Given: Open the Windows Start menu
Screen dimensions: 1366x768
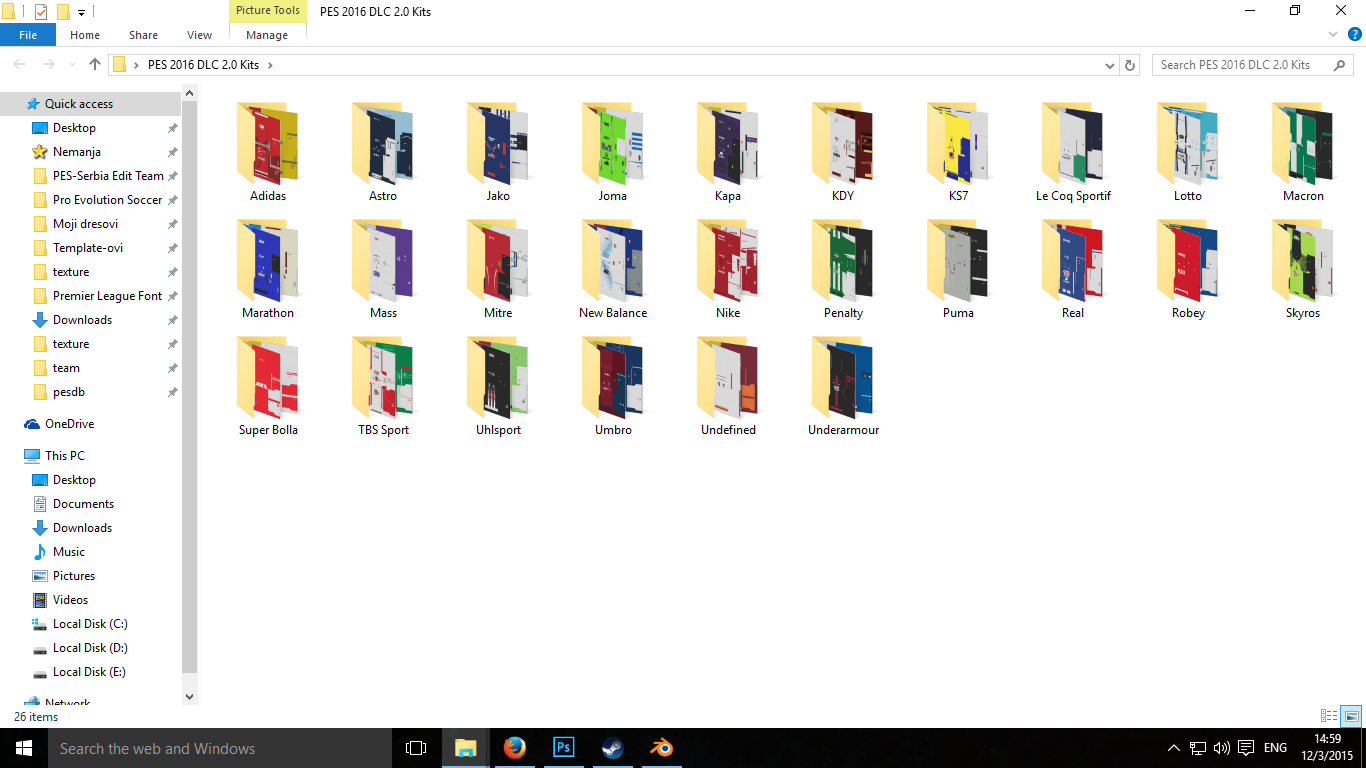Looking at the screenshot, I should [x=24, y=748].
